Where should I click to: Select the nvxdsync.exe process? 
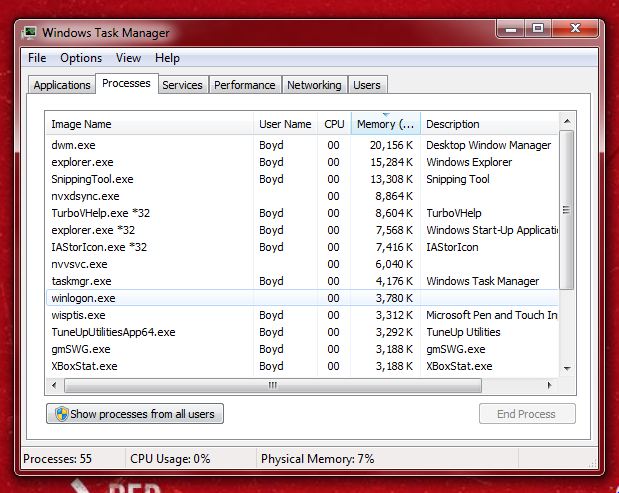pos(302,196)
